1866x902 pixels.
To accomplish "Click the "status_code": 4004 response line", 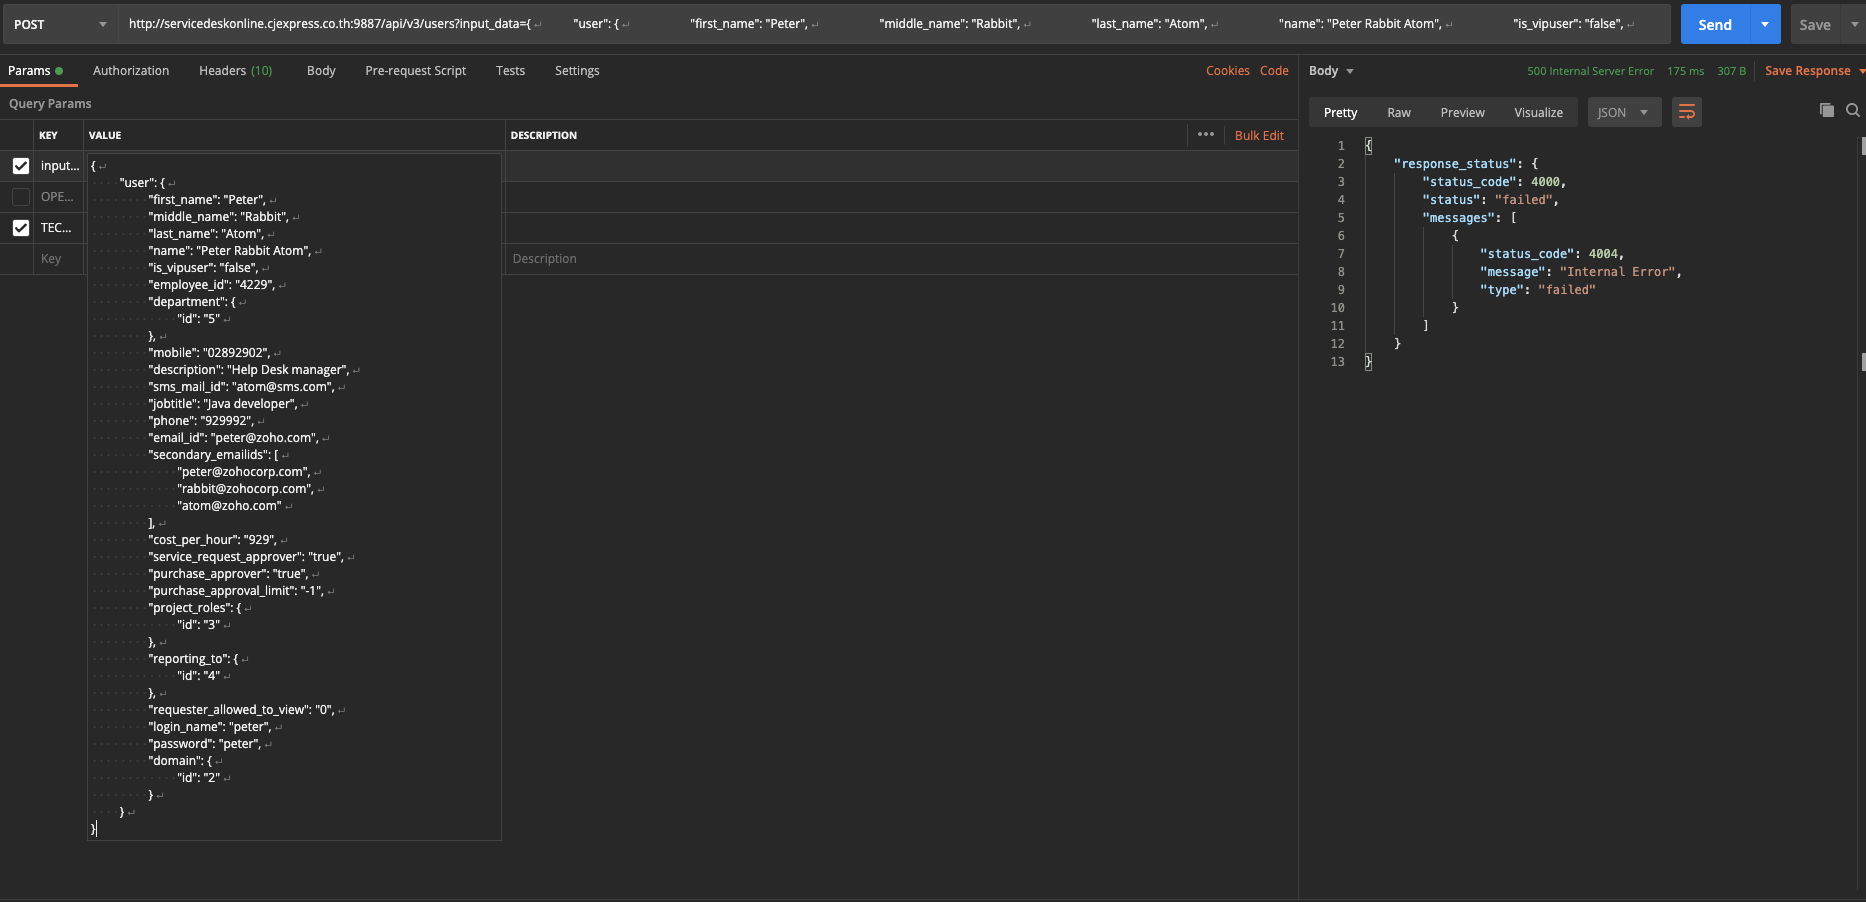I will point(1551,254).
